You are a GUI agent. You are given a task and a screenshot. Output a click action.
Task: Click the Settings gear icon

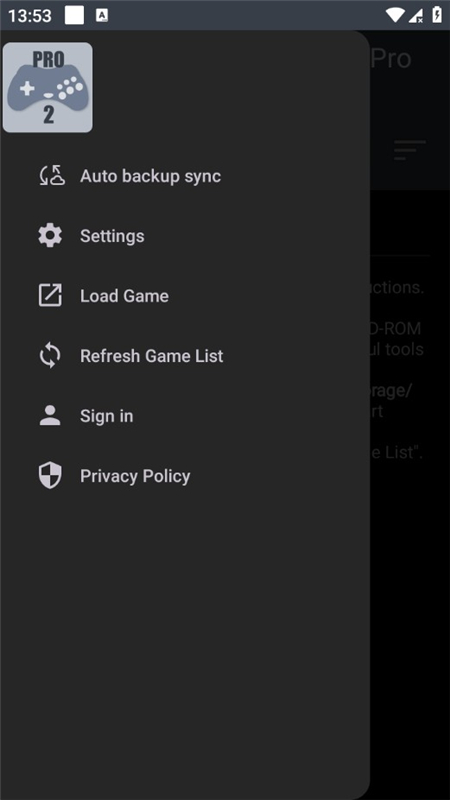[50, 236]
